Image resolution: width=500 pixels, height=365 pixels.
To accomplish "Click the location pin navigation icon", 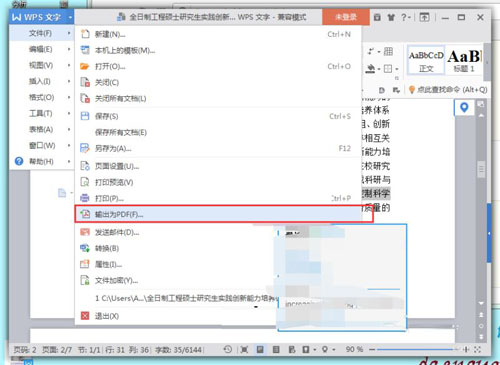I will pyautogui.click(x=464, y=108).
